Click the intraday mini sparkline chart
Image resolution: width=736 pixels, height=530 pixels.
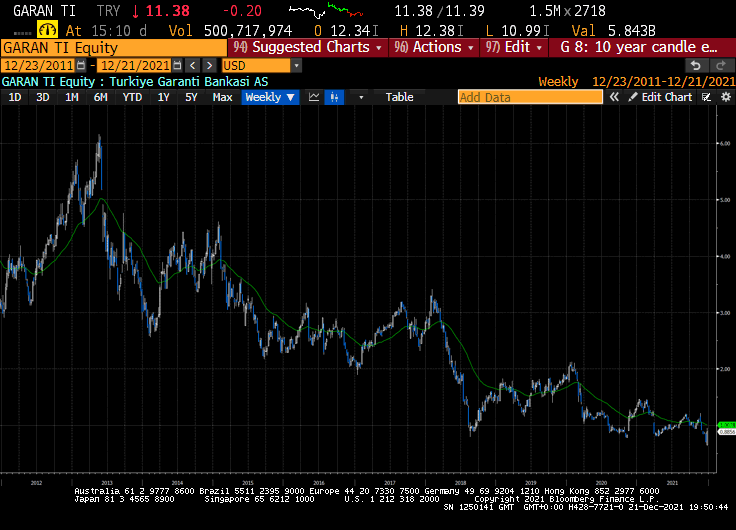(326, 10)
